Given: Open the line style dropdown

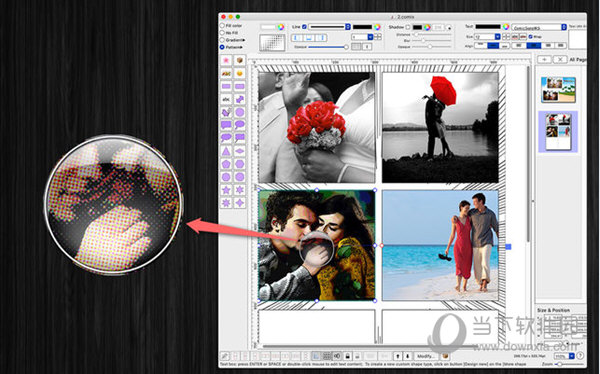Looking at the screenshot, I should [x=329, y=27].
